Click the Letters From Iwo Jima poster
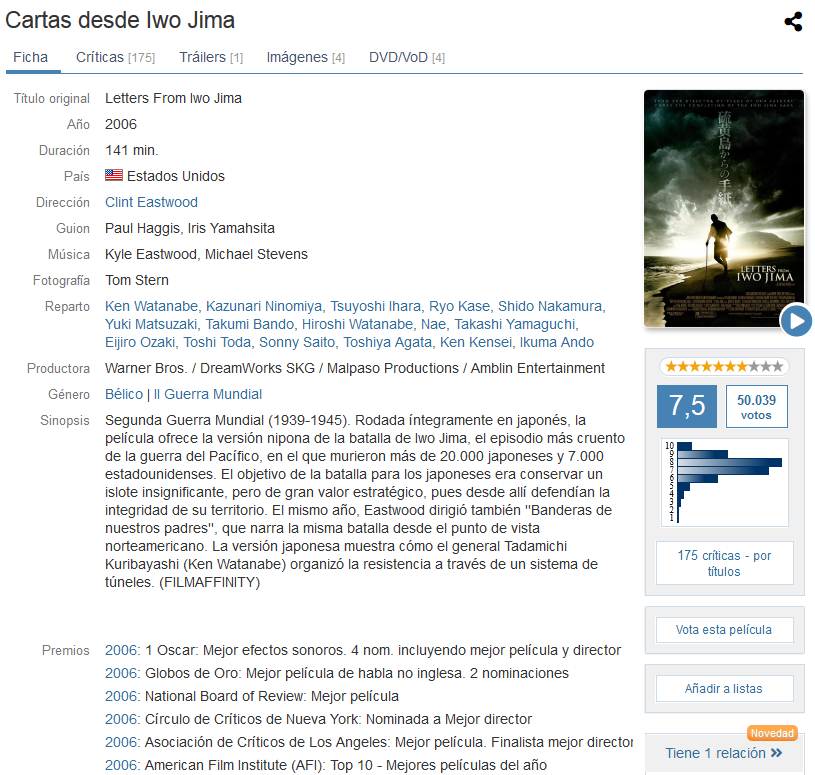The image size is (815, 775). [x=724, y=209]
